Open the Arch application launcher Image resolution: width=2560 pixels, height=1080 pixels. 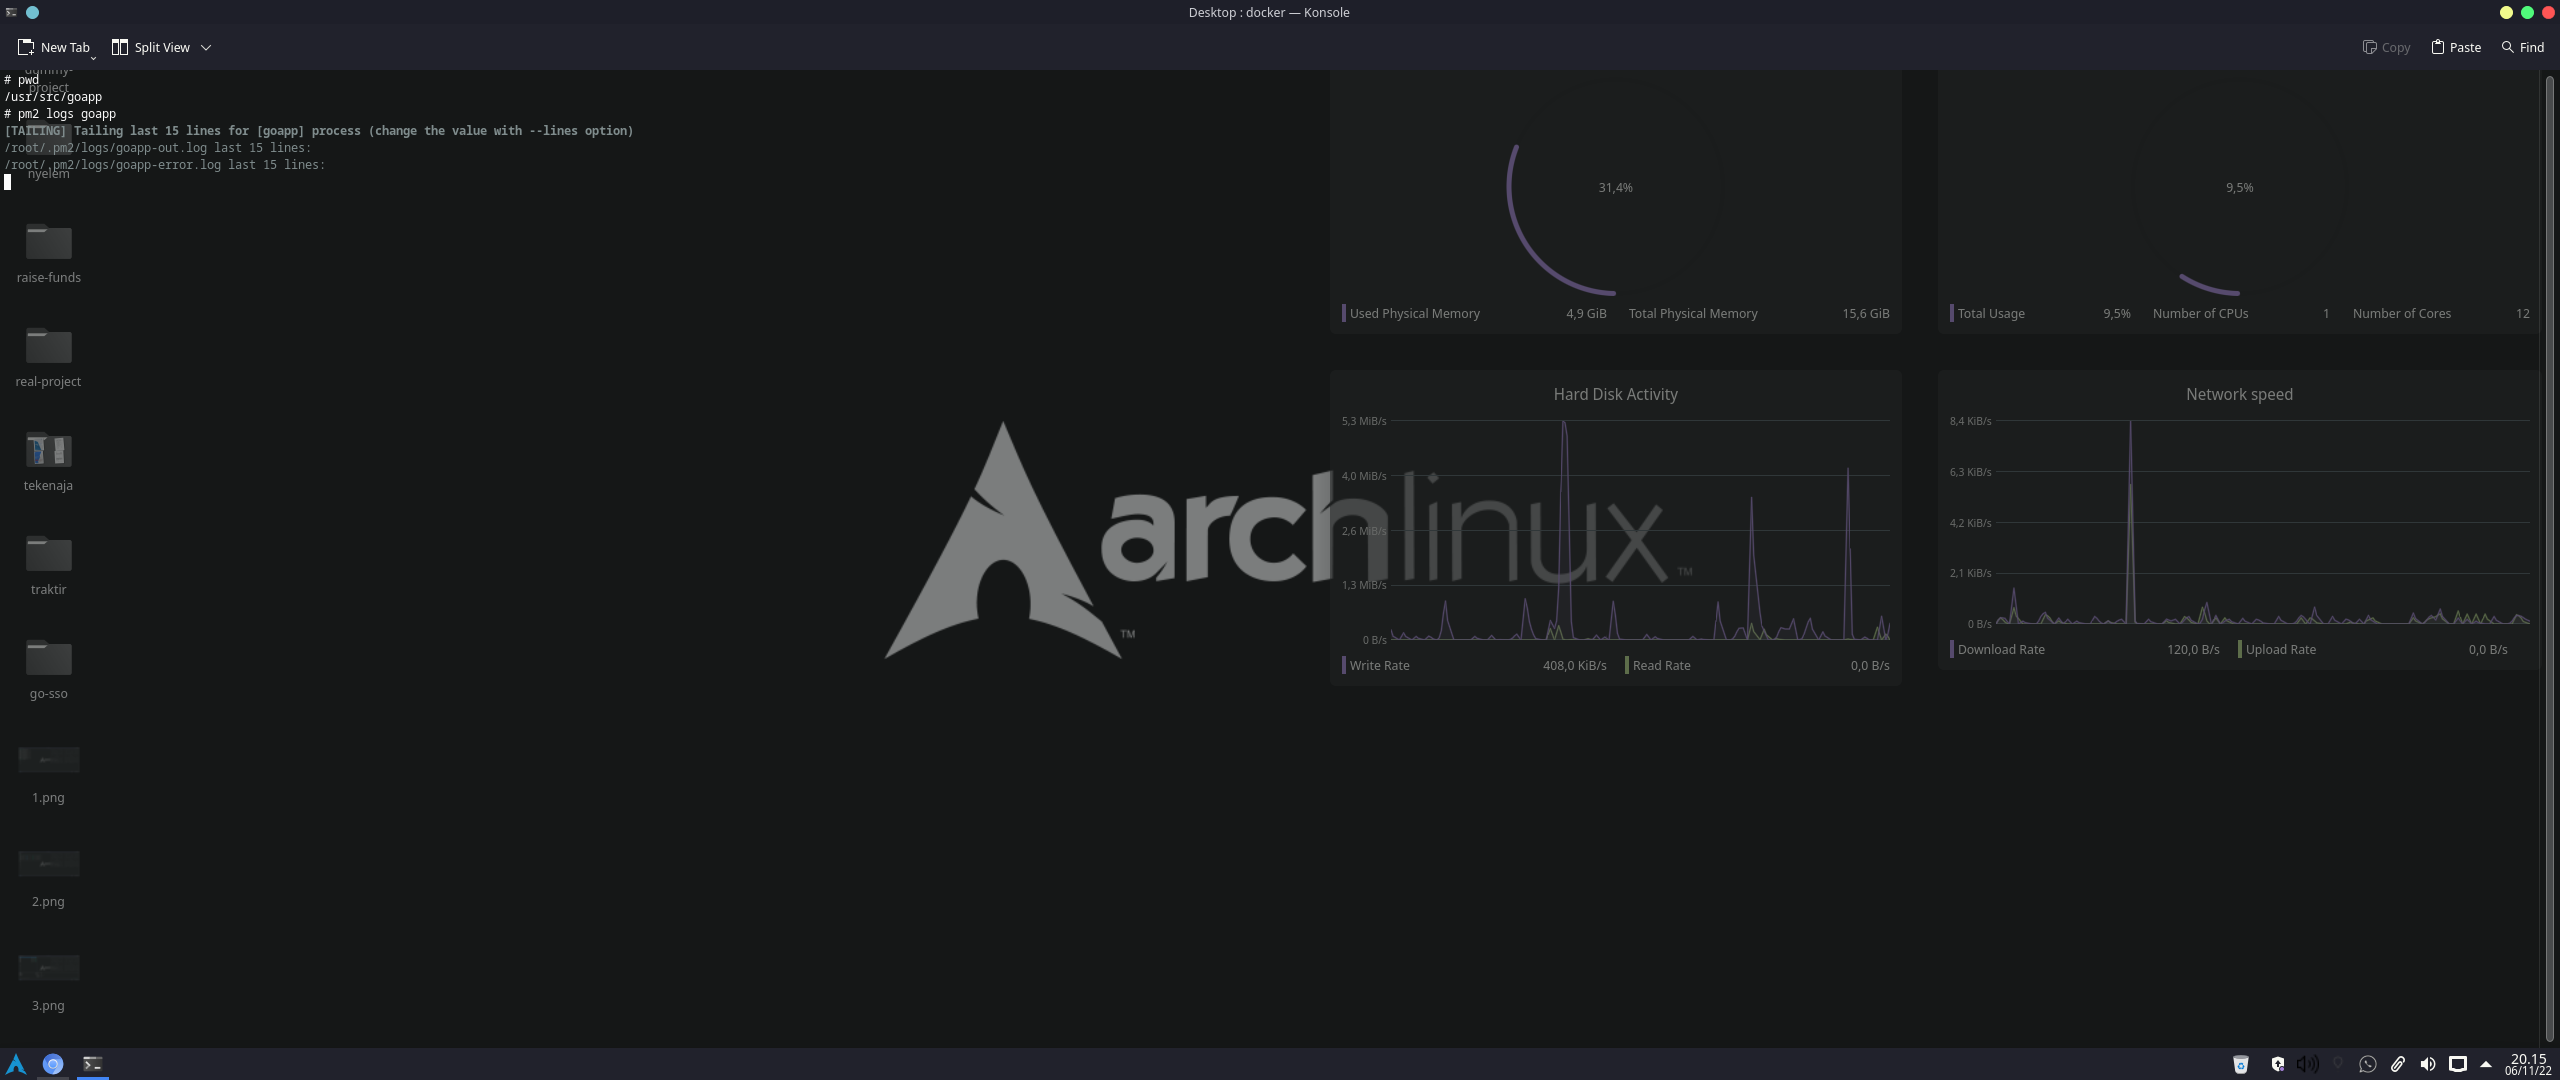point(16,1064)
